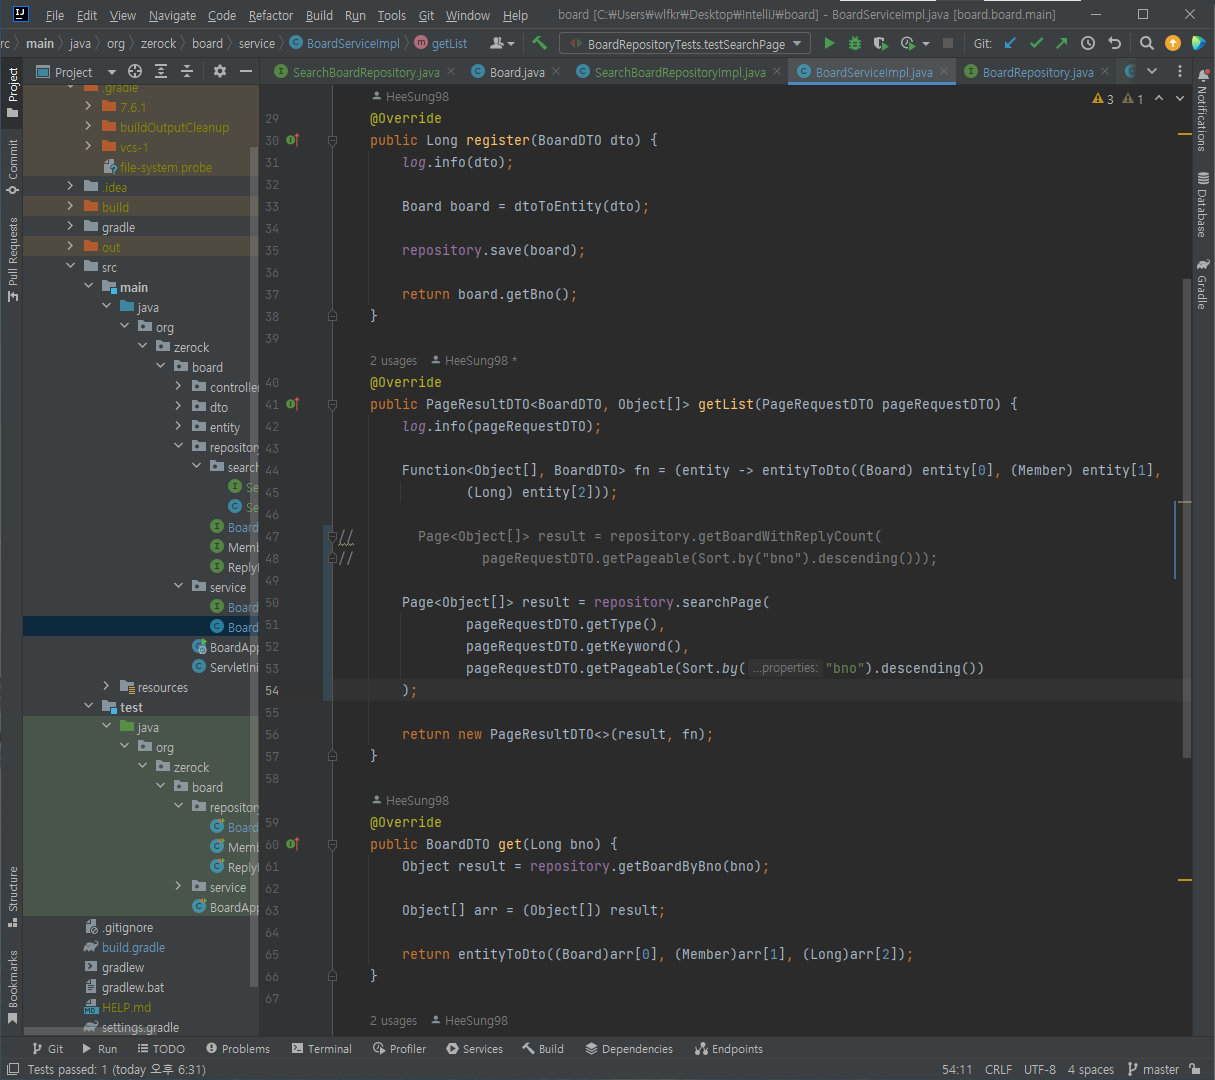1215x1080 pixels.
Task: Expand All in the Project panel
Action: click(161, 71)
